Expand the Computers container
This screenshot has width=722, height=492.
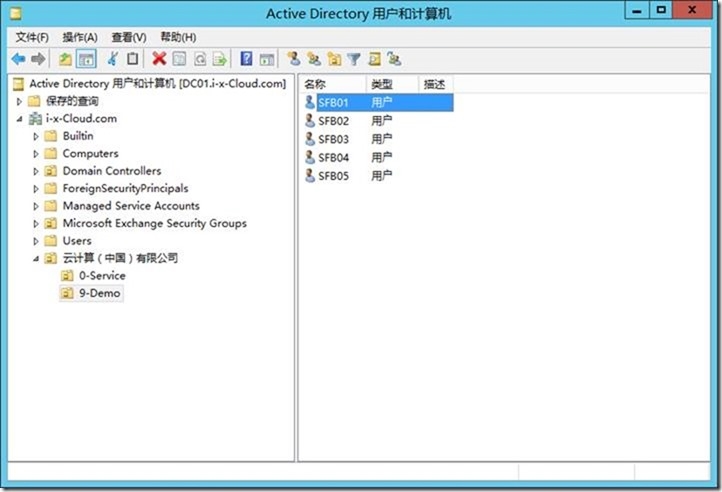pyautogui.click(x=36, y=153)
